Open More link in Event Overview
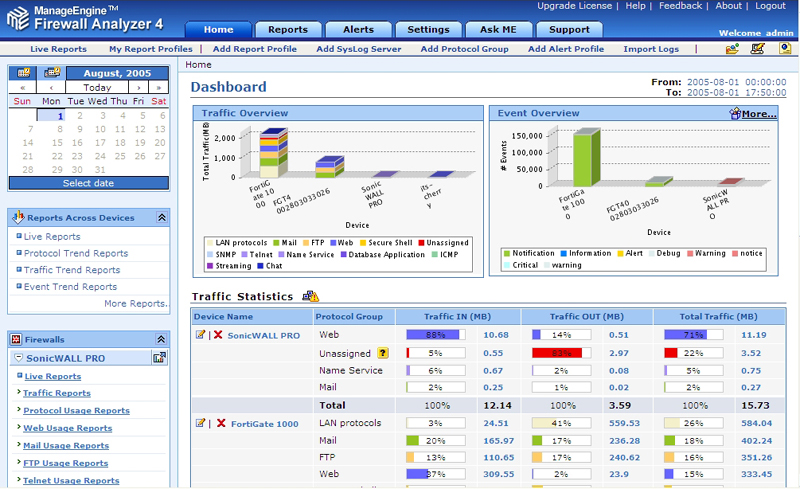The height and width of the screenshot is (489, 800). coord(759,114)
